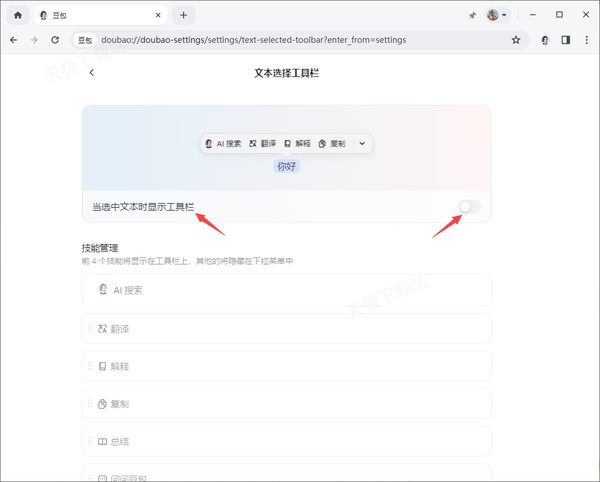Select the AI 搜索 skill row
This screenshot has width=600, height=482.
[287, 290]
